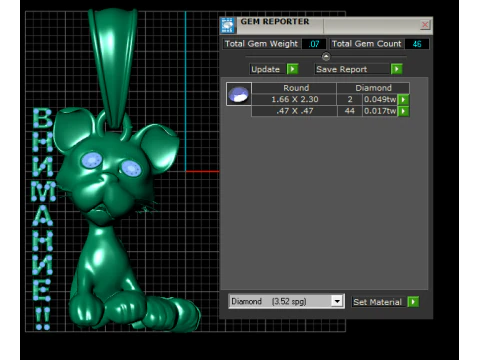Screen dimensions: 480x360
Task: Click the Update button
Action: coord(268,69)
